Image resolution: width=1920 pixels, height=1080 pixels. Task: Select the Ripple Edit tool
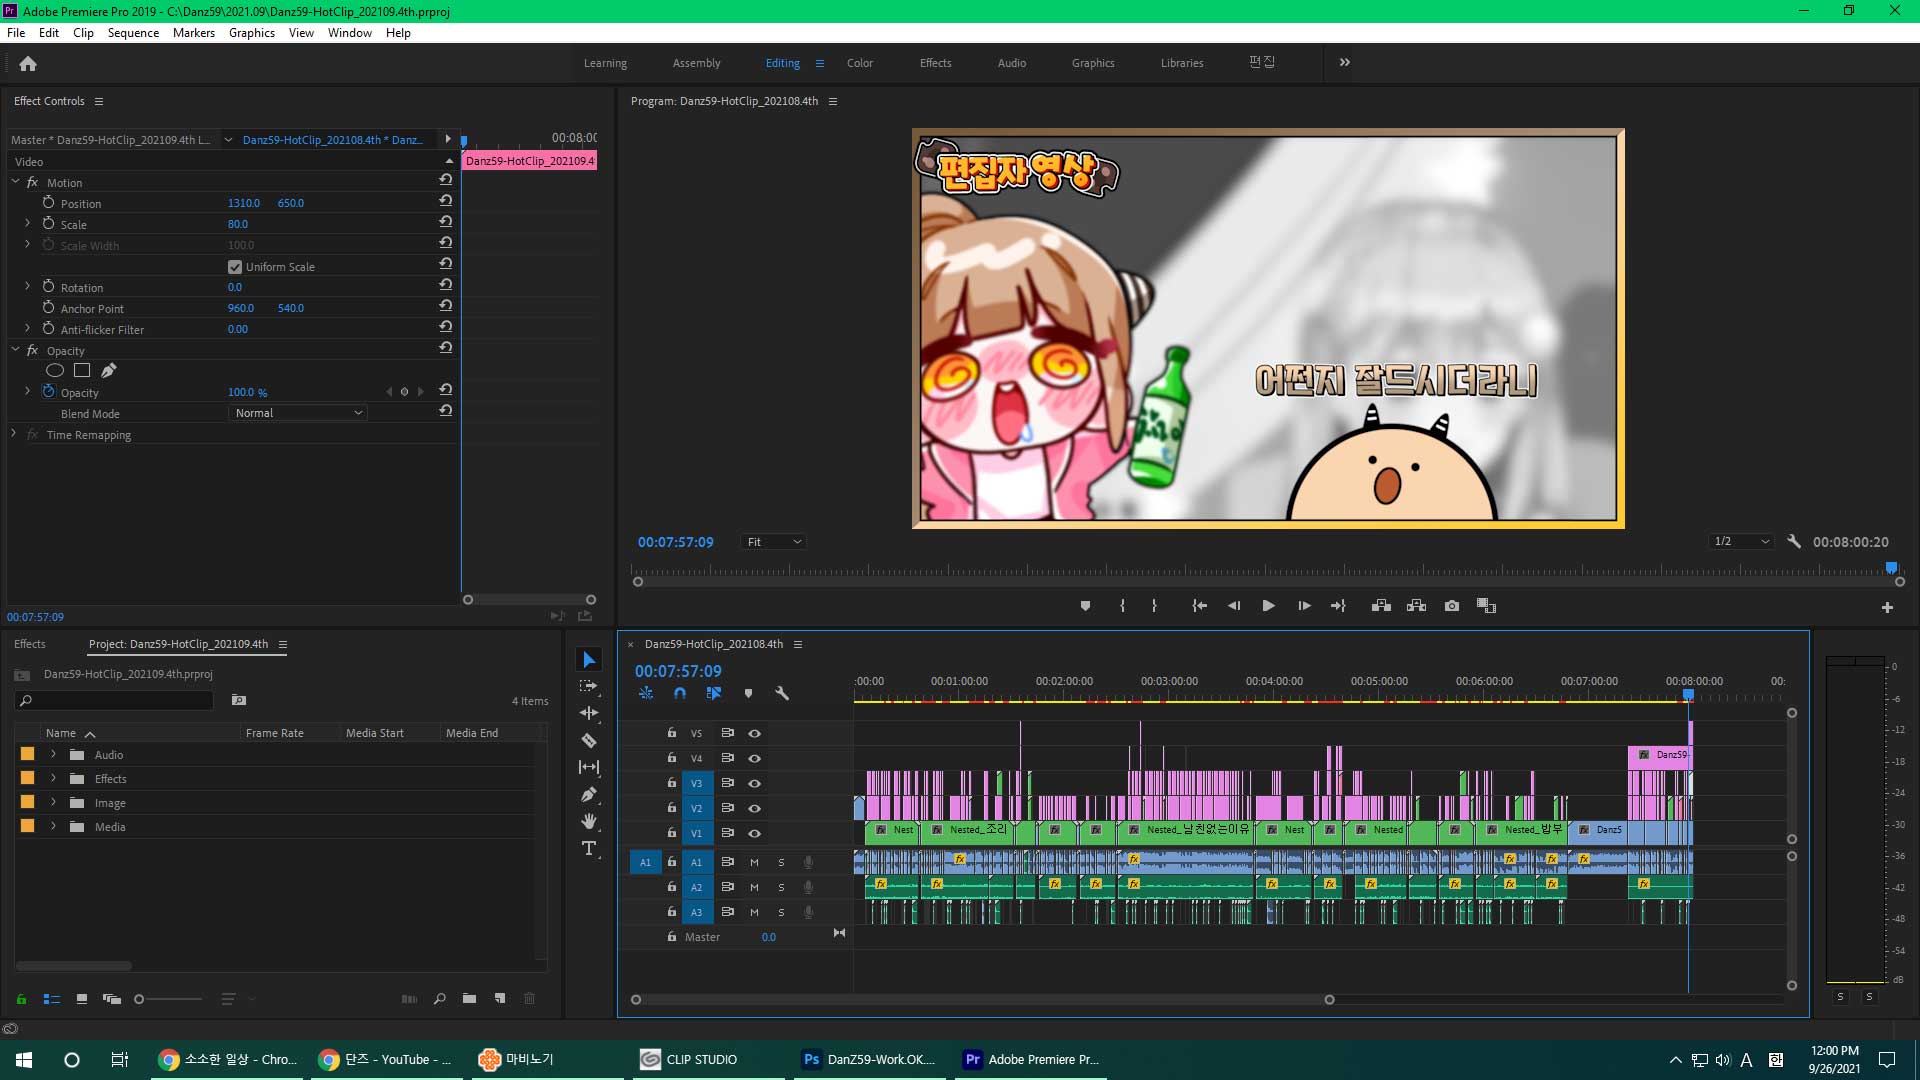point(589,713)
